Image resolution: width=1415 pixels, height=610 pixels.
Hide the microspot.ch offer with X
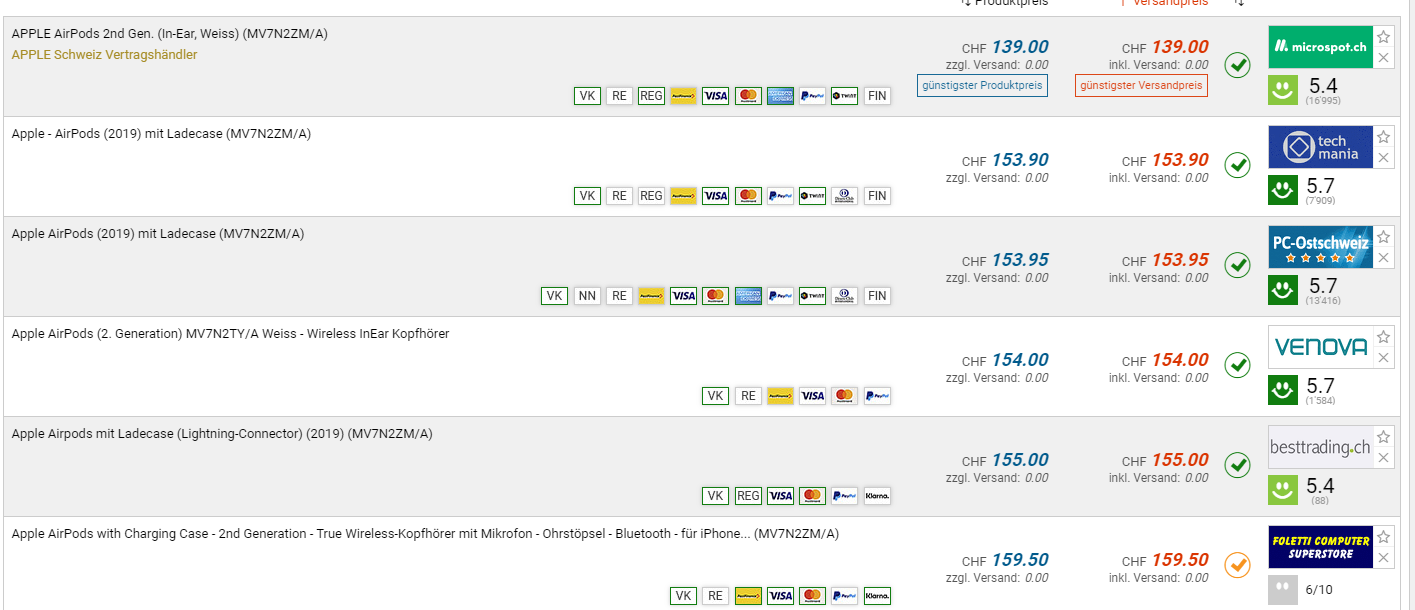(x=1383, y=58)
